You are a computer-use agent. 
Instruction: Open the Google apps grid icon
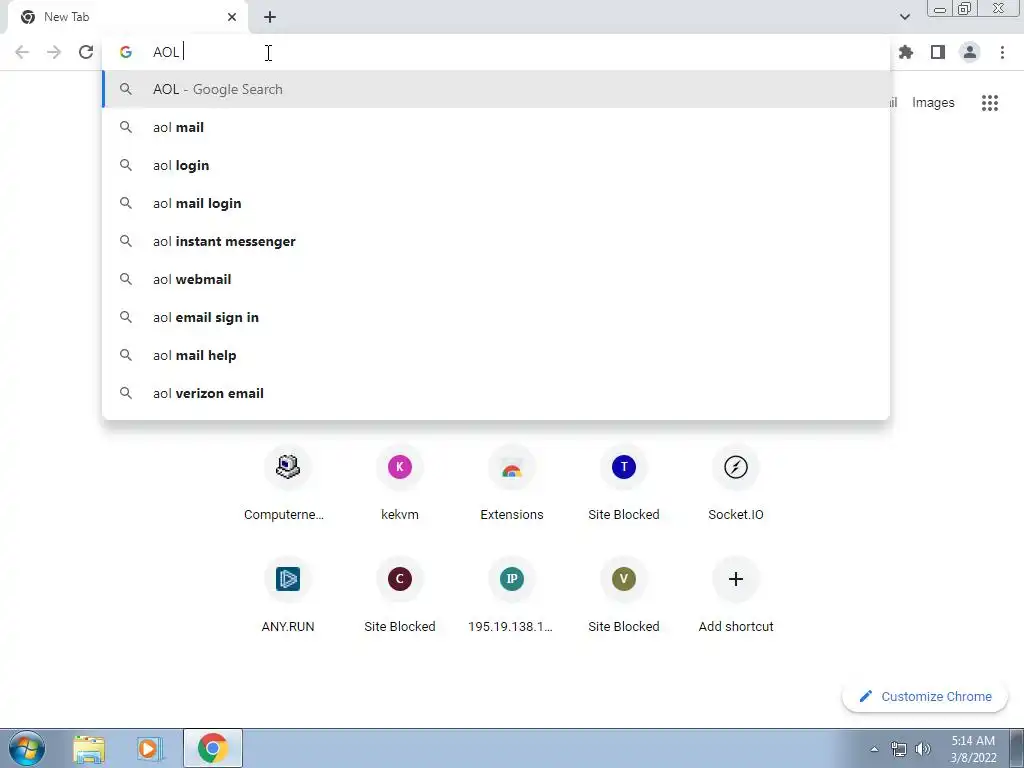pos(989,103)
